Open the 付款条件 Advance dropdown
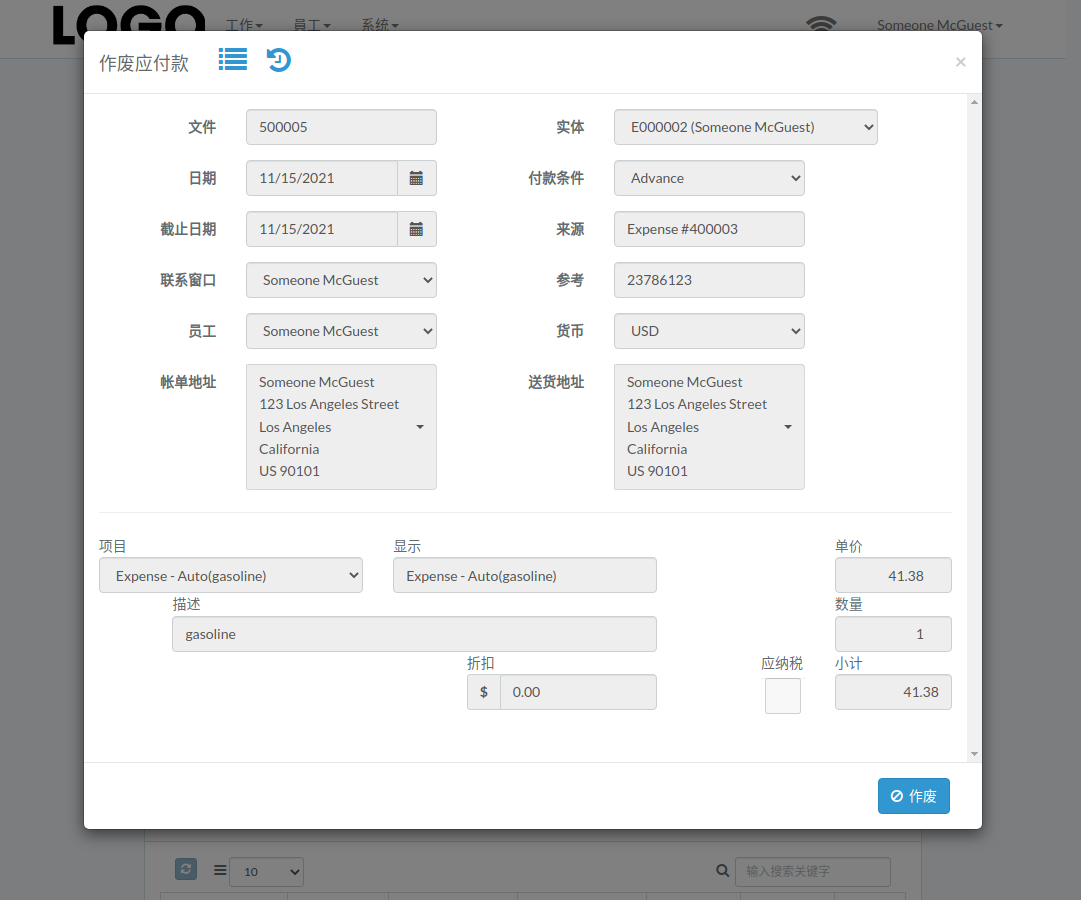The width and height of the screenshot is (1081, 900). click(709, 178)
